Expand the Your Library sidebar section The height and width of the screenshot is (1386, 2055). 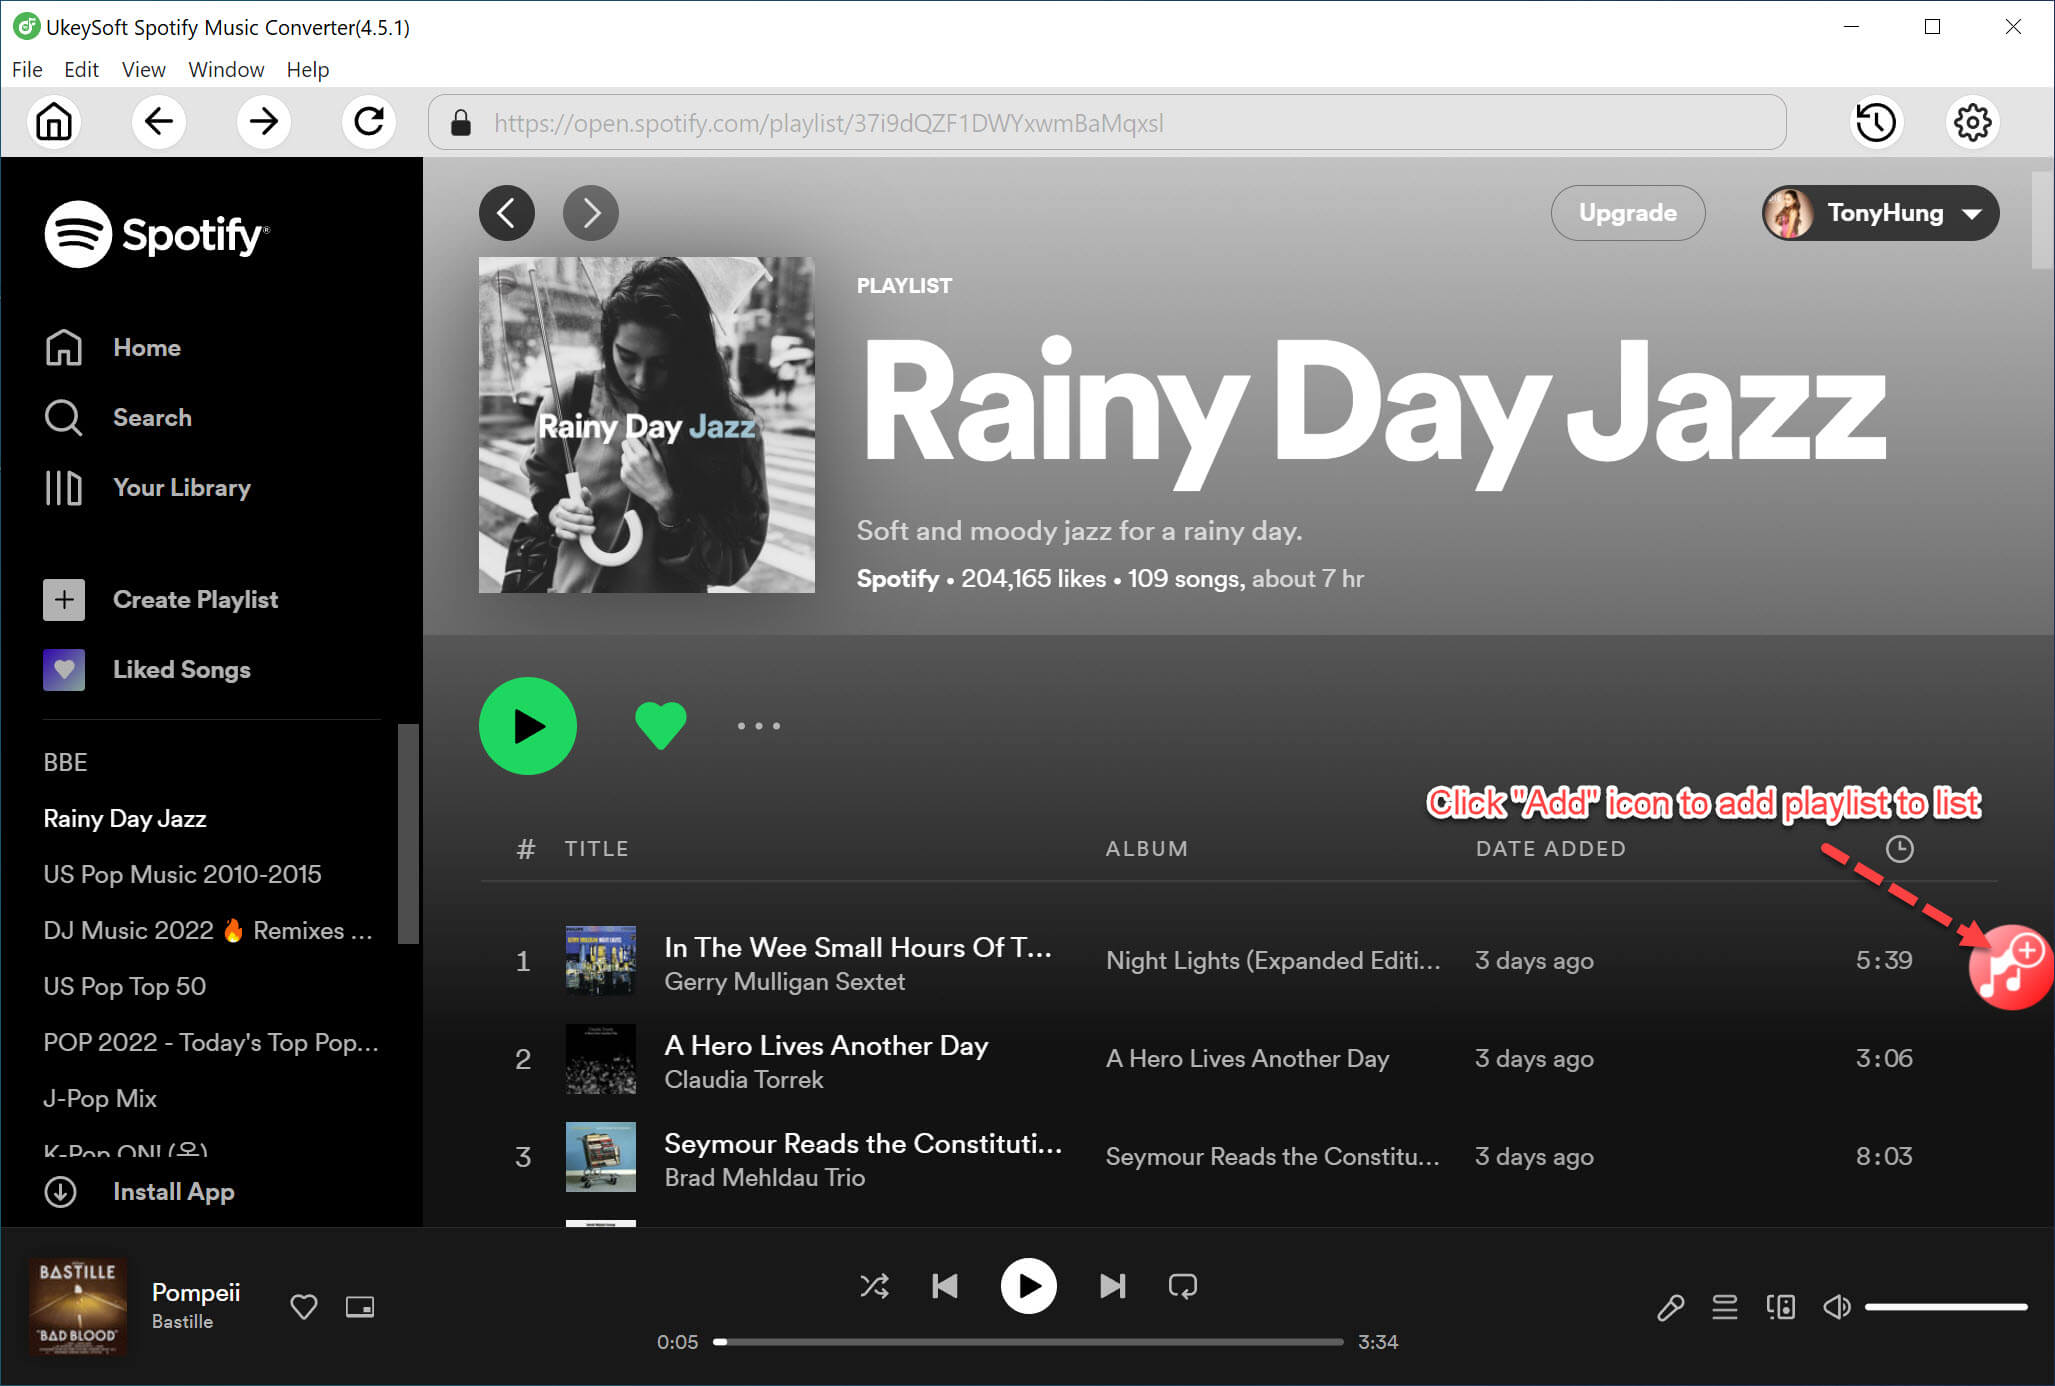[182, 487]
